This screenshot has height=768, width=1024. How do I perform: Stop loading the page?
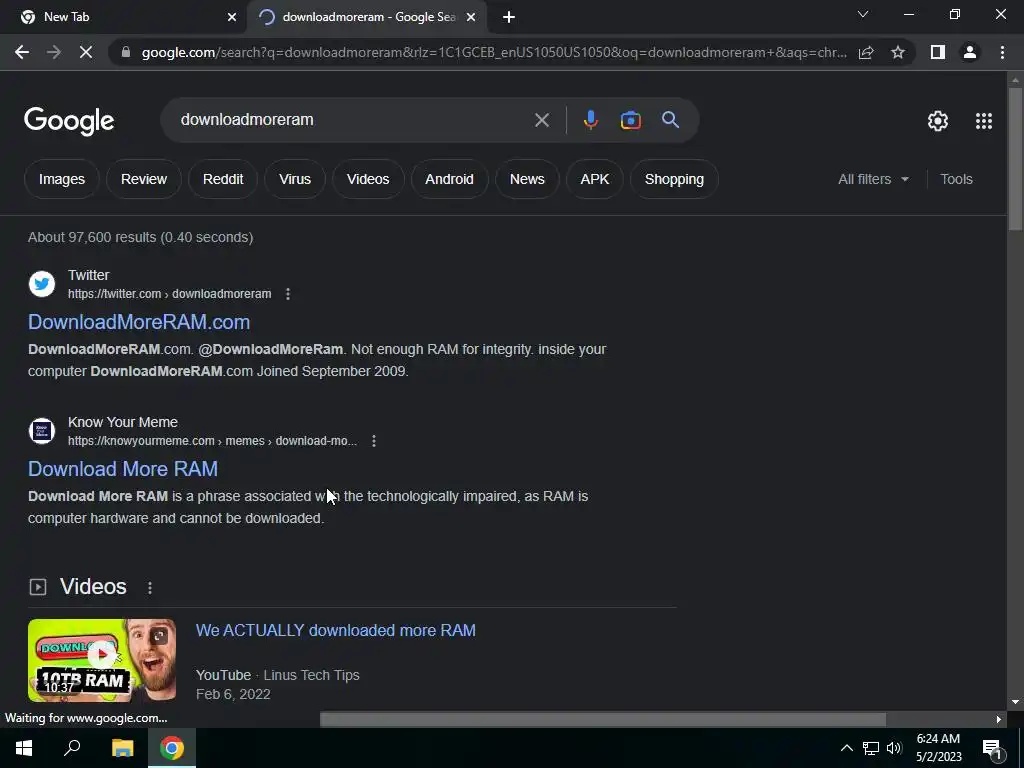[x=86, y=52]
